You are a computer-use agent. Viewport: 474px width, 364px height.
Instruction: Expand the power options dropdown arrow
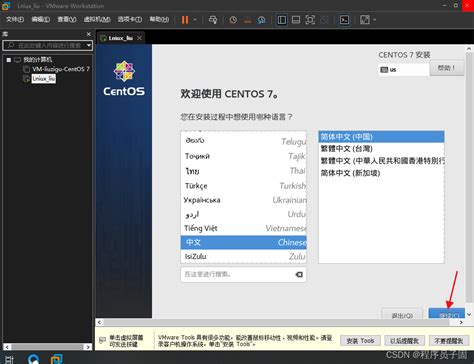coord(195,20)
